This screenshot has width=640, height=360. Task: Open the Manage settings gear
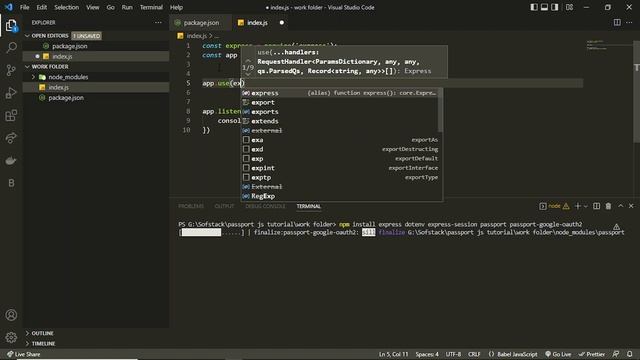(x=11, y=337)
